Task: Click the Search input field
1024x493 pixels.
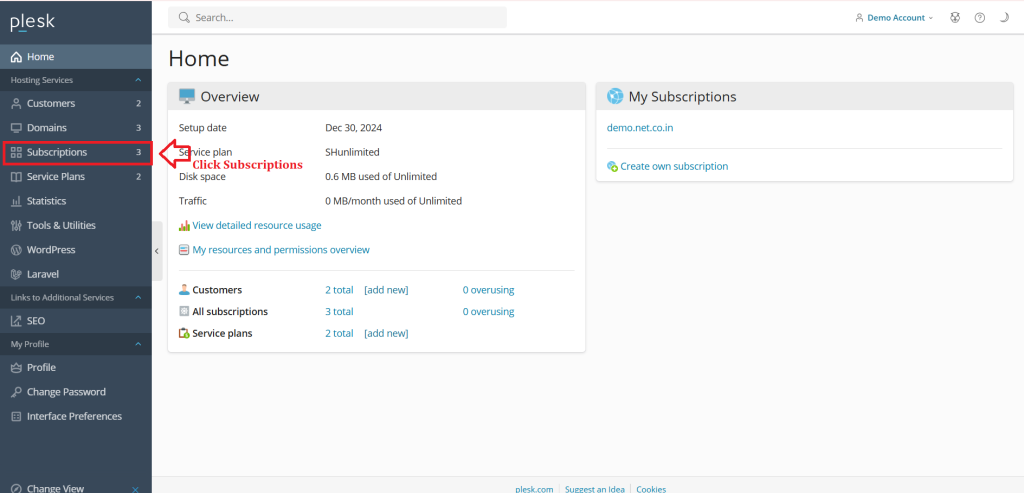Action: (x=337, y=18)
